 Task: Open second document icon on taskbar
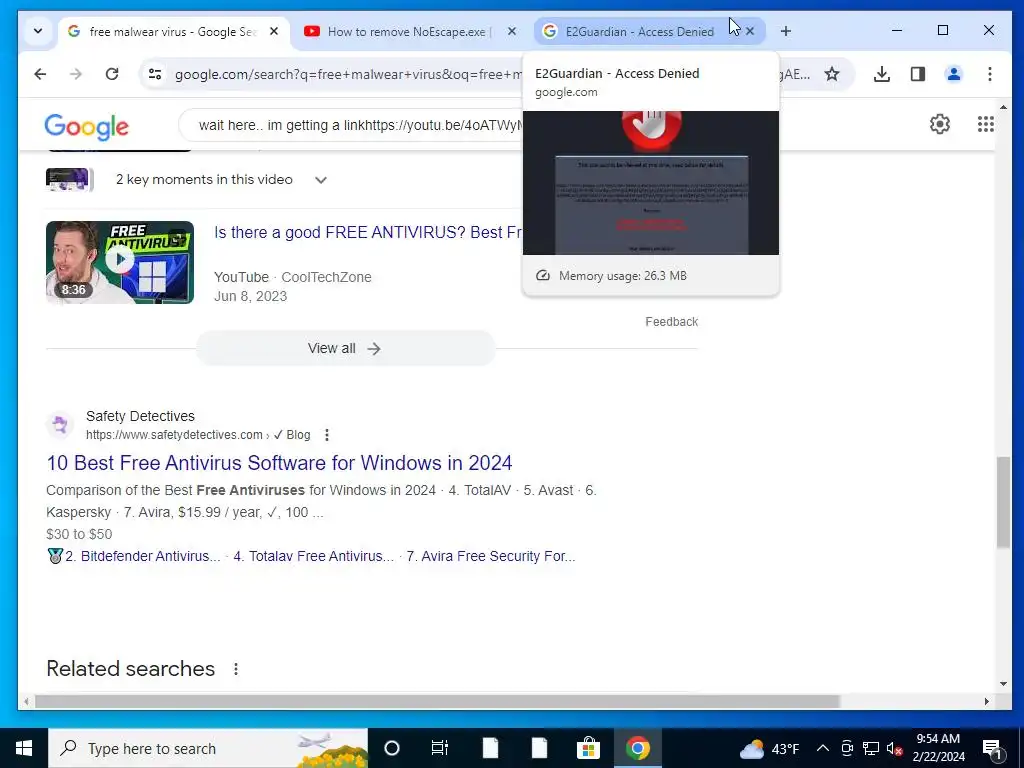click(x=539, y=748)
